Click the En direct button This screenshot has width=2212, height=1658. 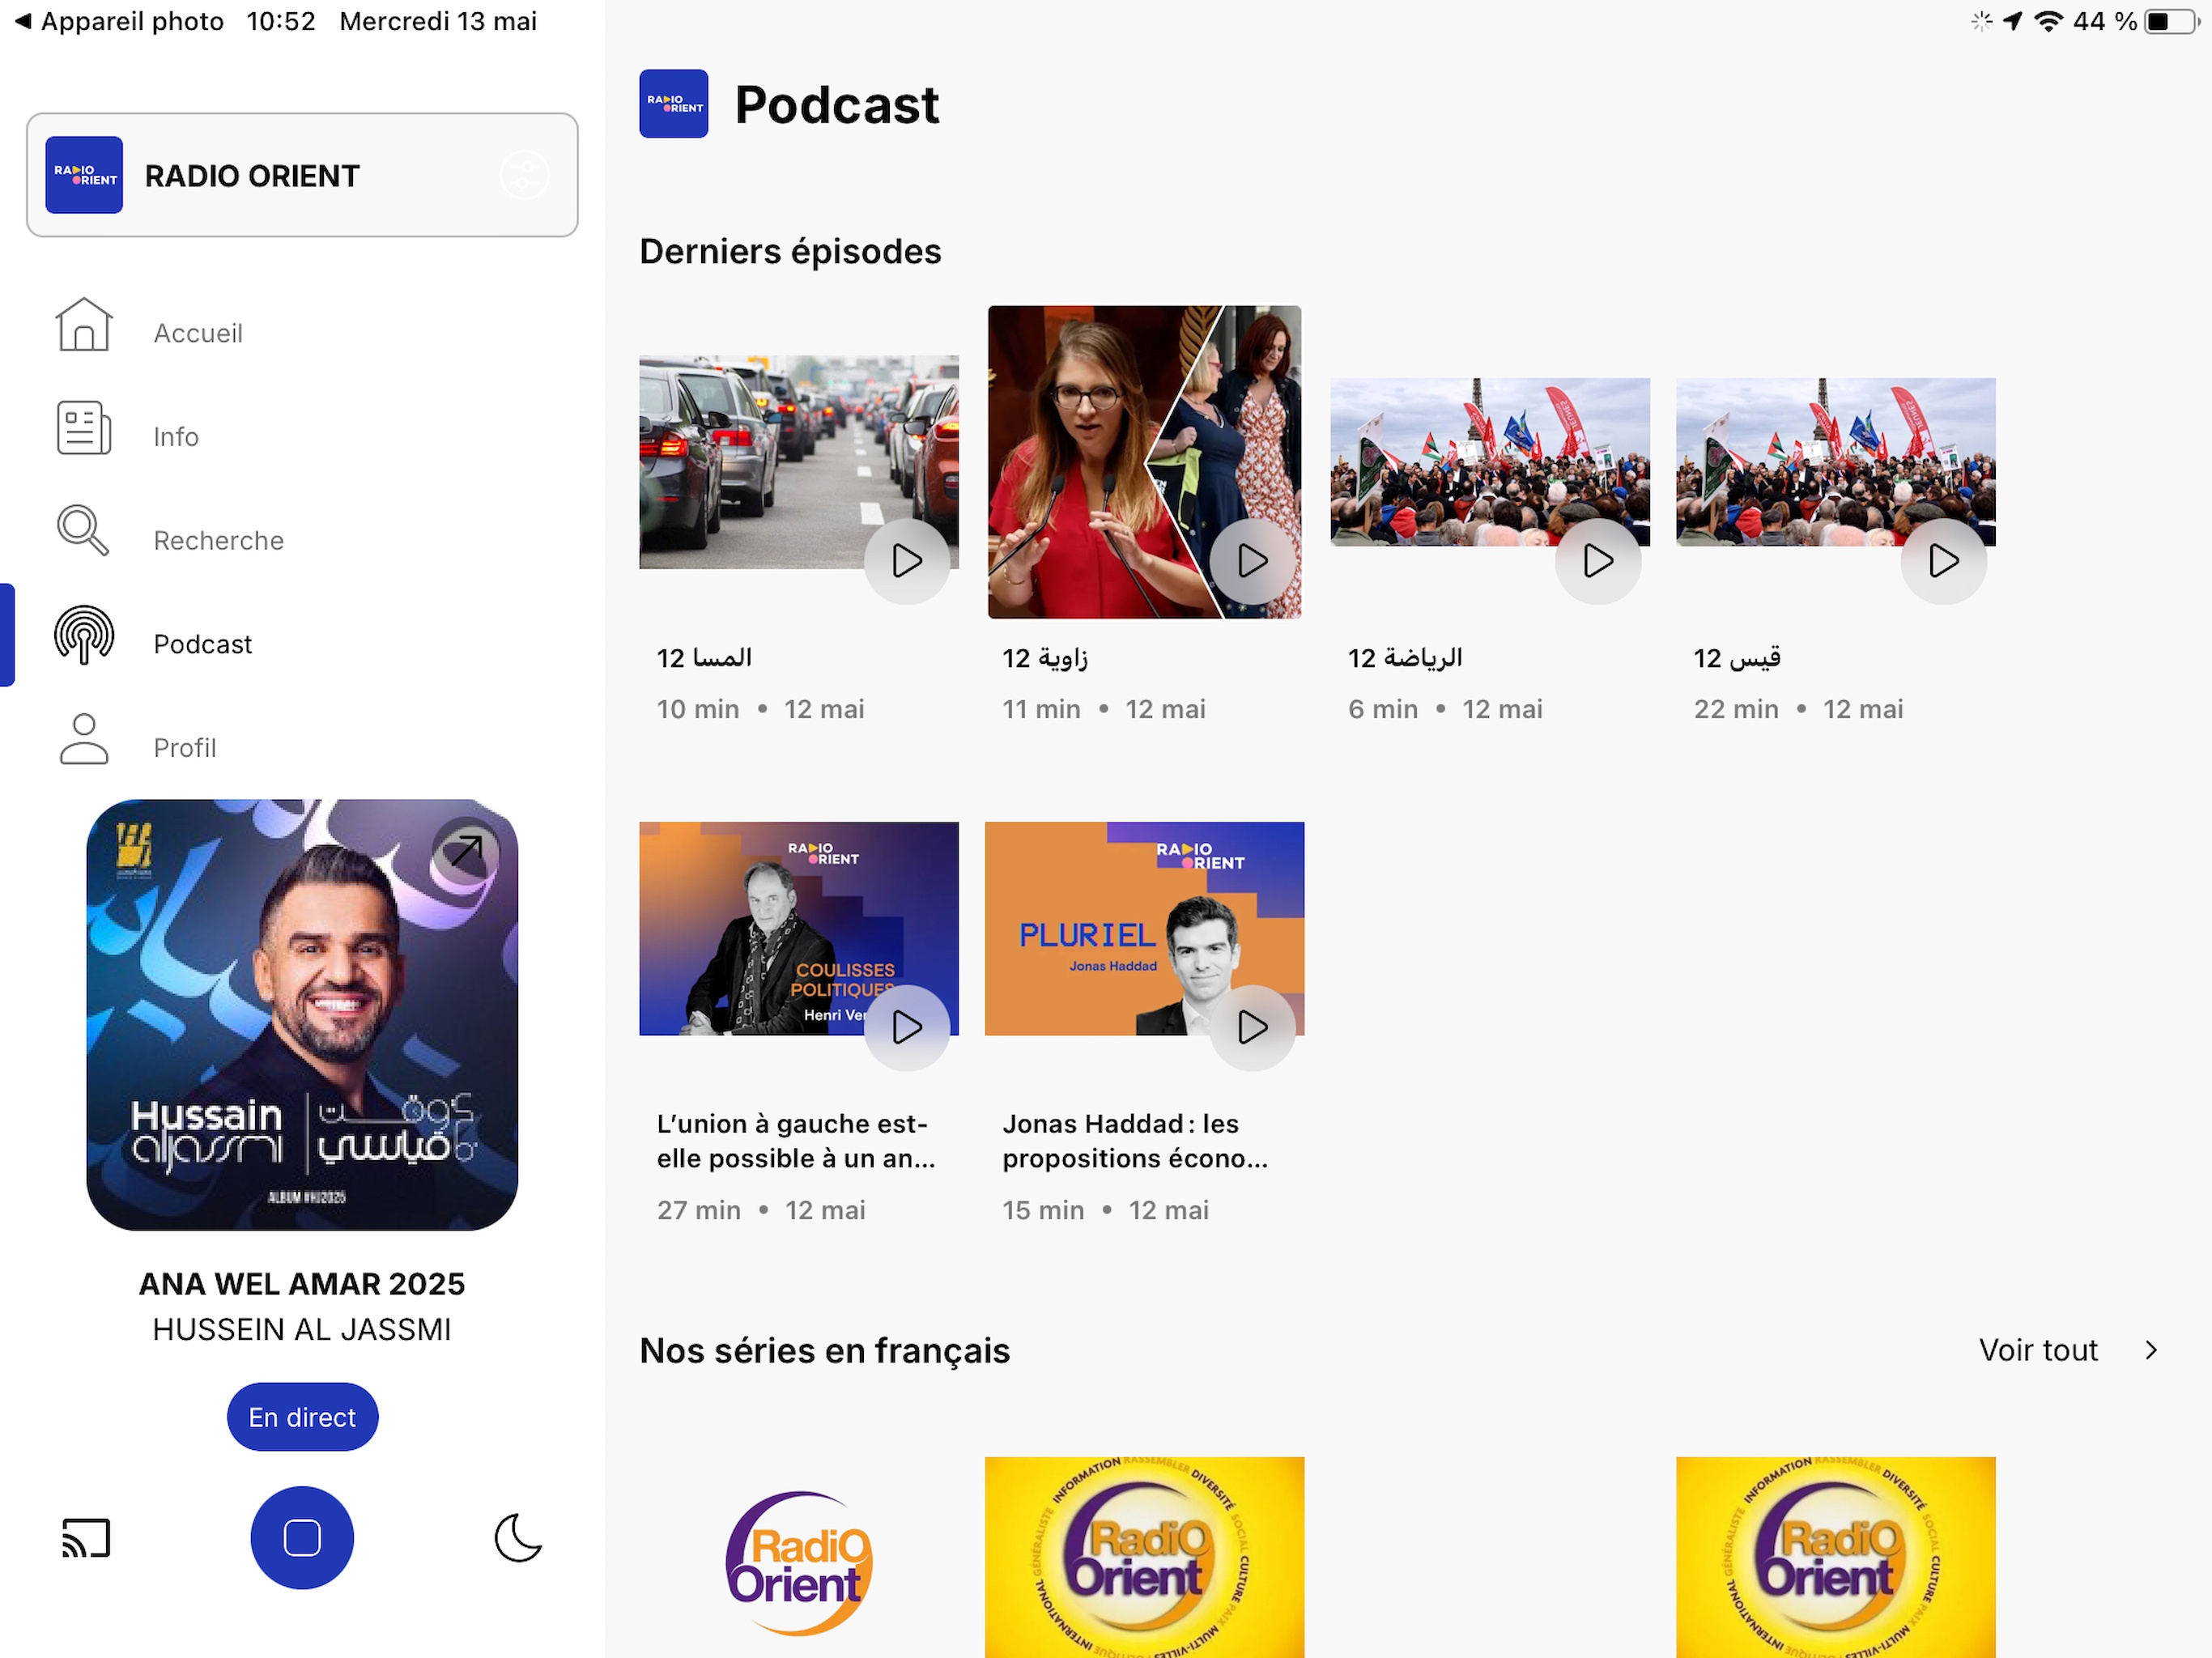(x=302, y=1418)
